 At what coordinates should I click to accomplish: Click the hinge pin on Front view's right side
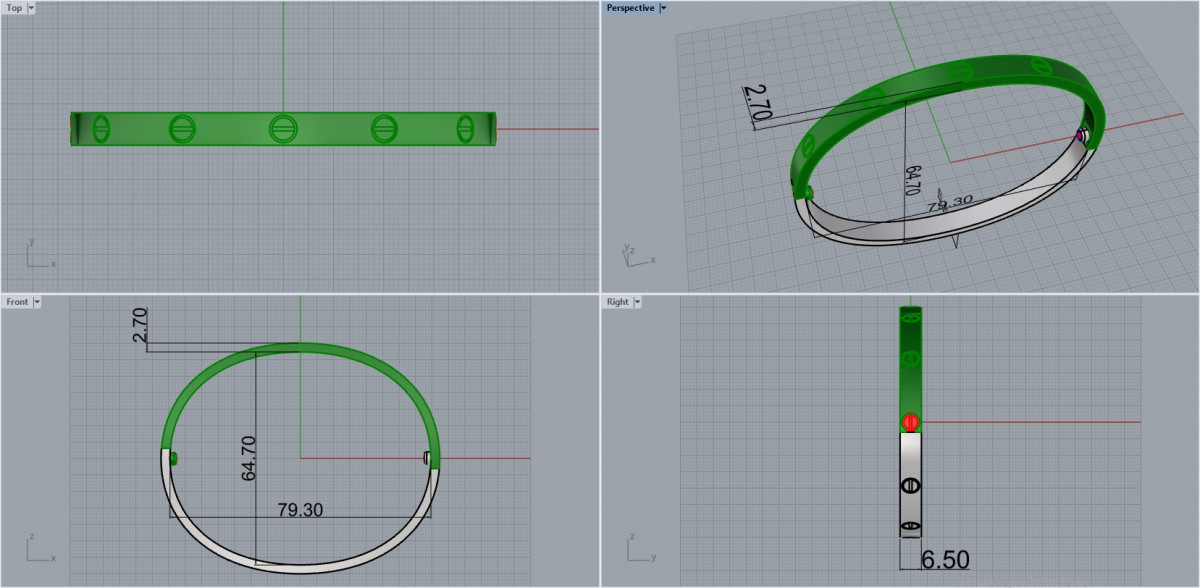pos(427,458)
